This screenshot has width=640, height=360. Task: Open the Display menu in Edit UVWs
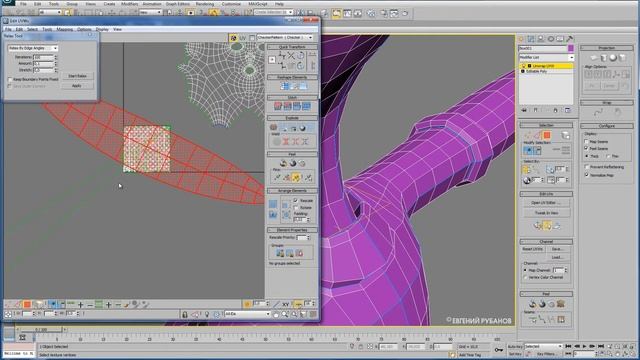[102, 29]
